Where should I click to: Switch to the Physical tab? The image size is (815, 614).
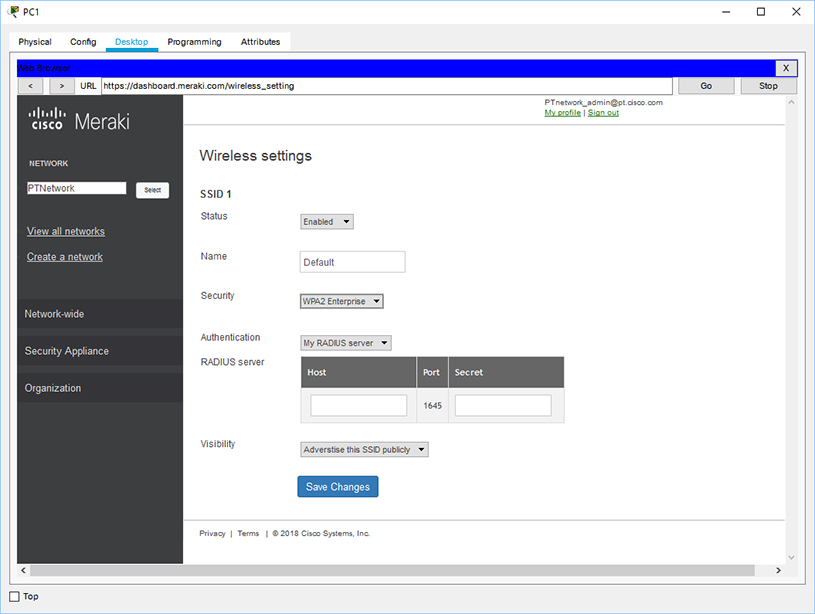point(35,42)
